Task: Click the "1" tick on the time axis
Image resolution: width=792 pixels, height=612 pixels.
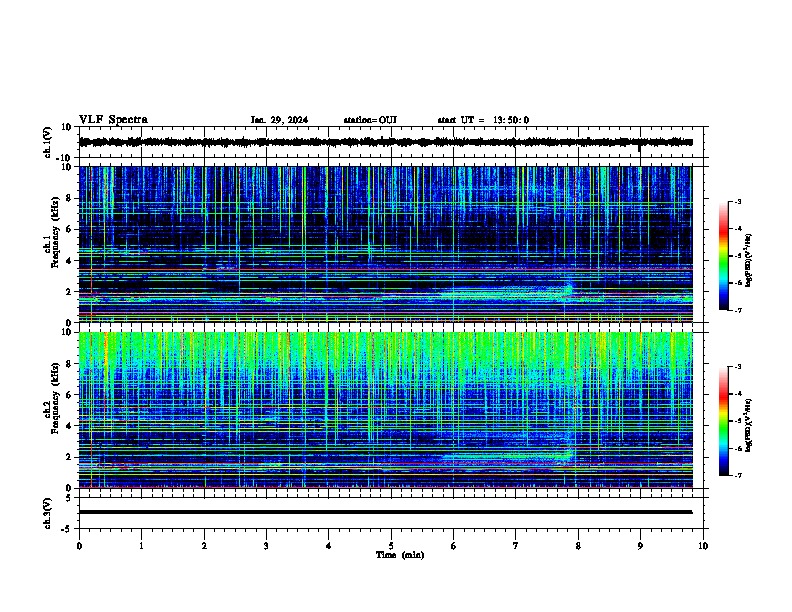Action: (141, 546)
